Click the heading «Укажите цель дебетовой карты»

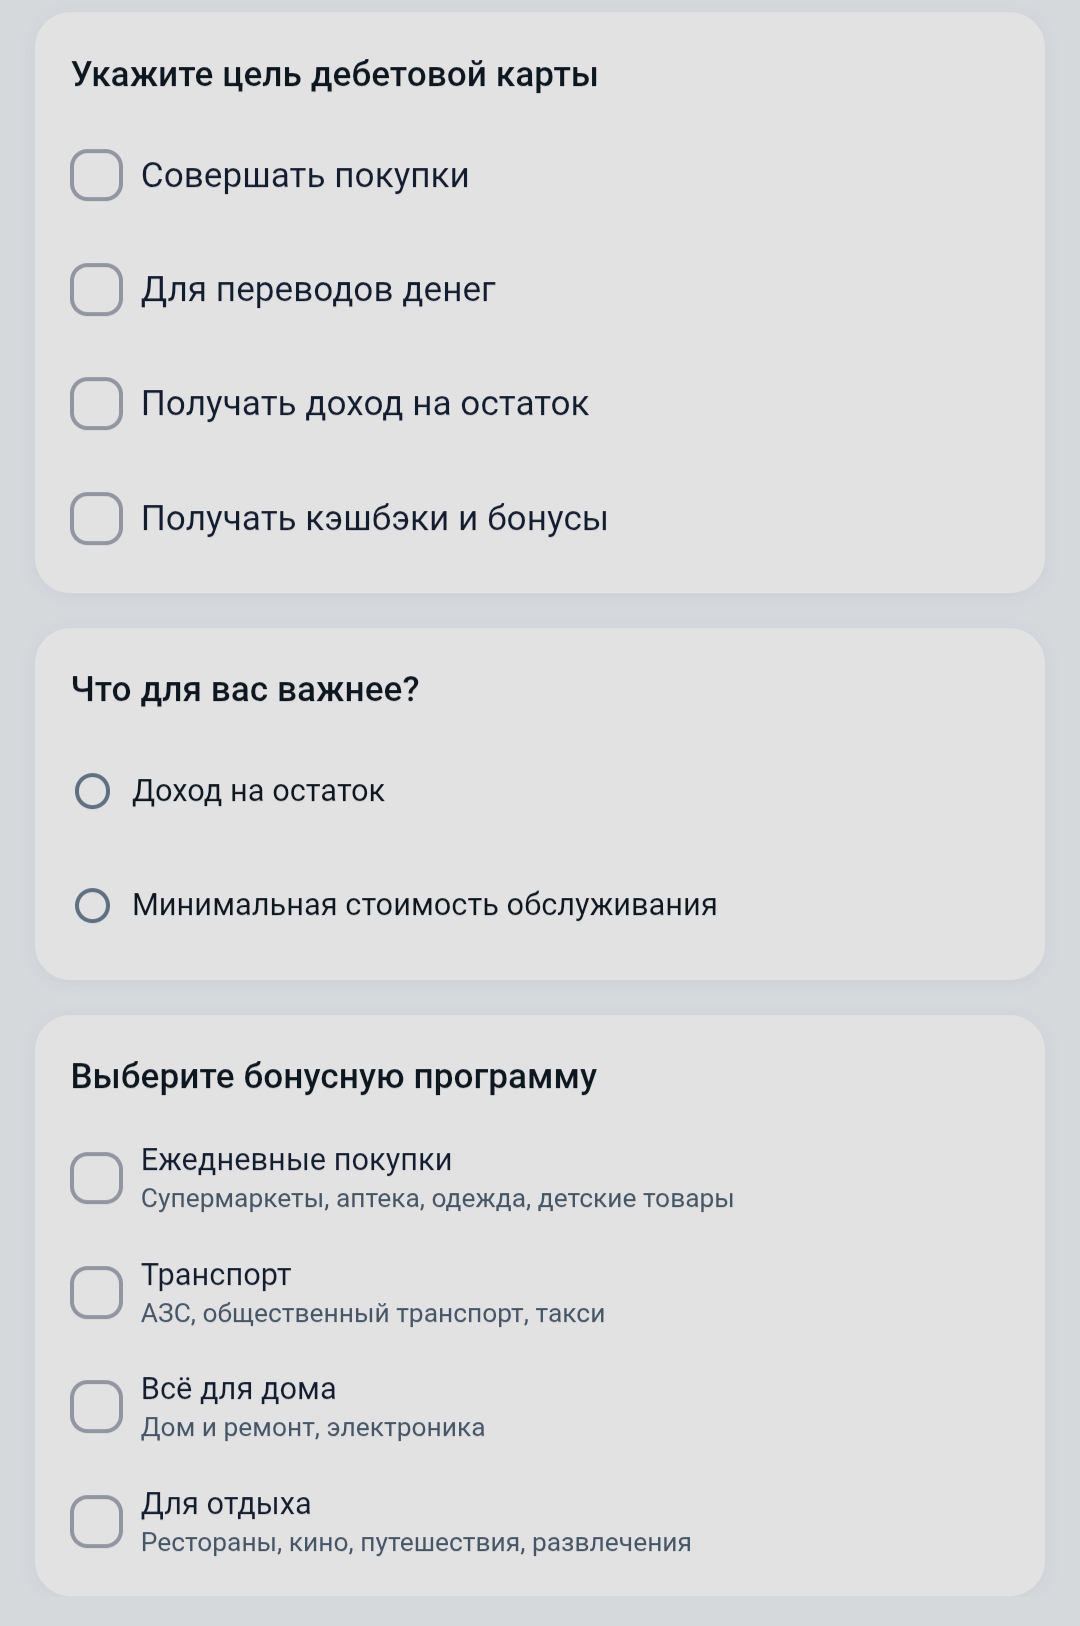[x=336, y=73]
